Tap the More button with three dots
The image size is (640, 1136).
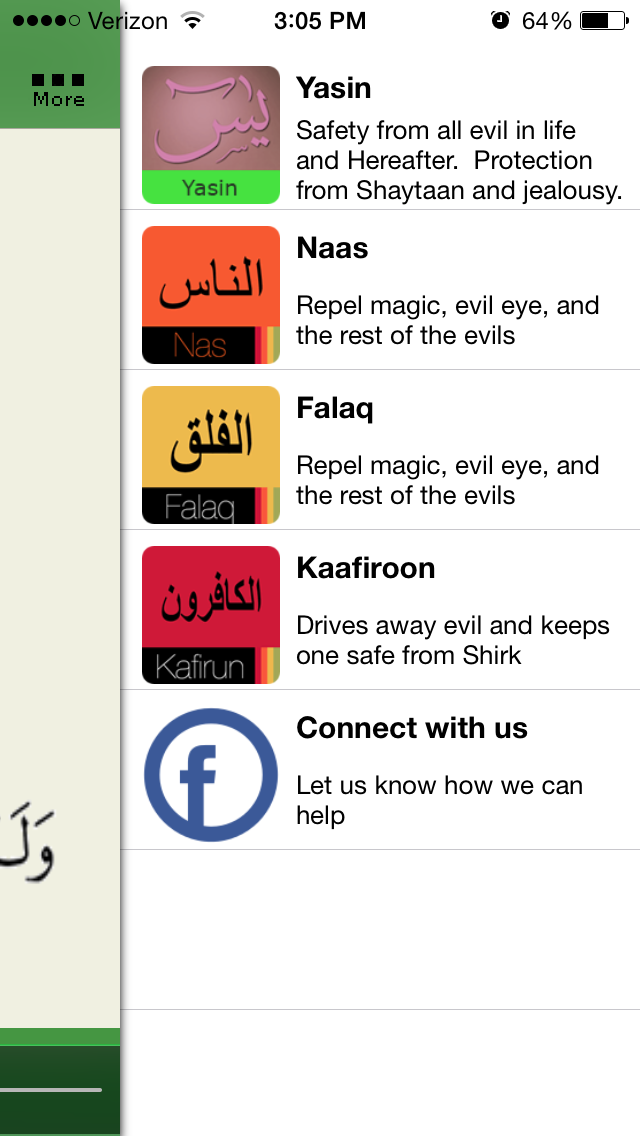pyautogui.click(x=58, y=89)
